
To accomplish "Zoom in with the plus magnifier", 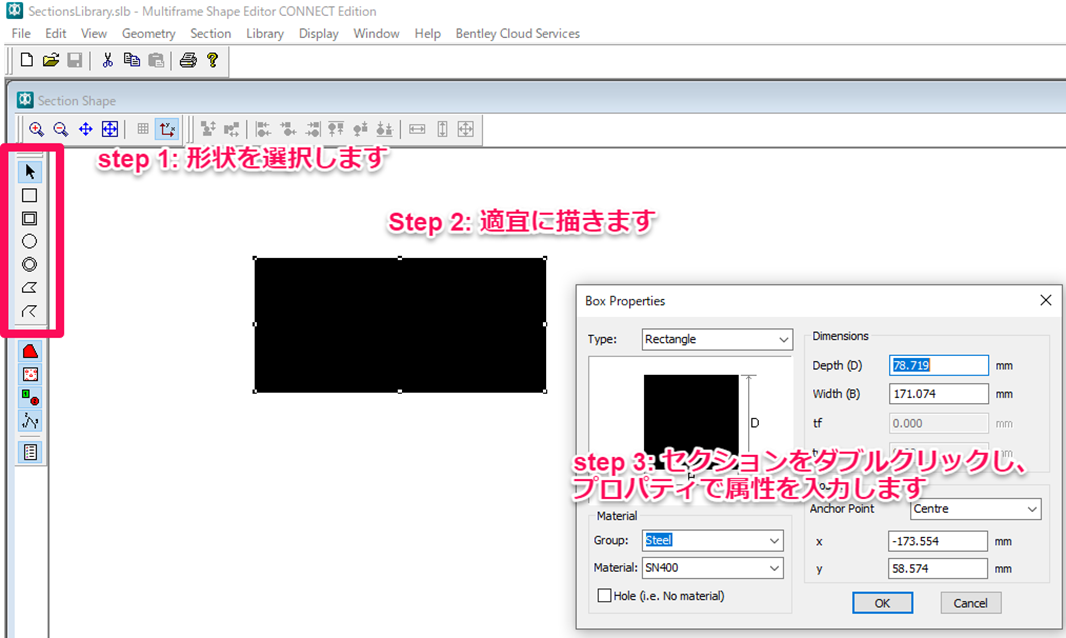I will (36, 129).
